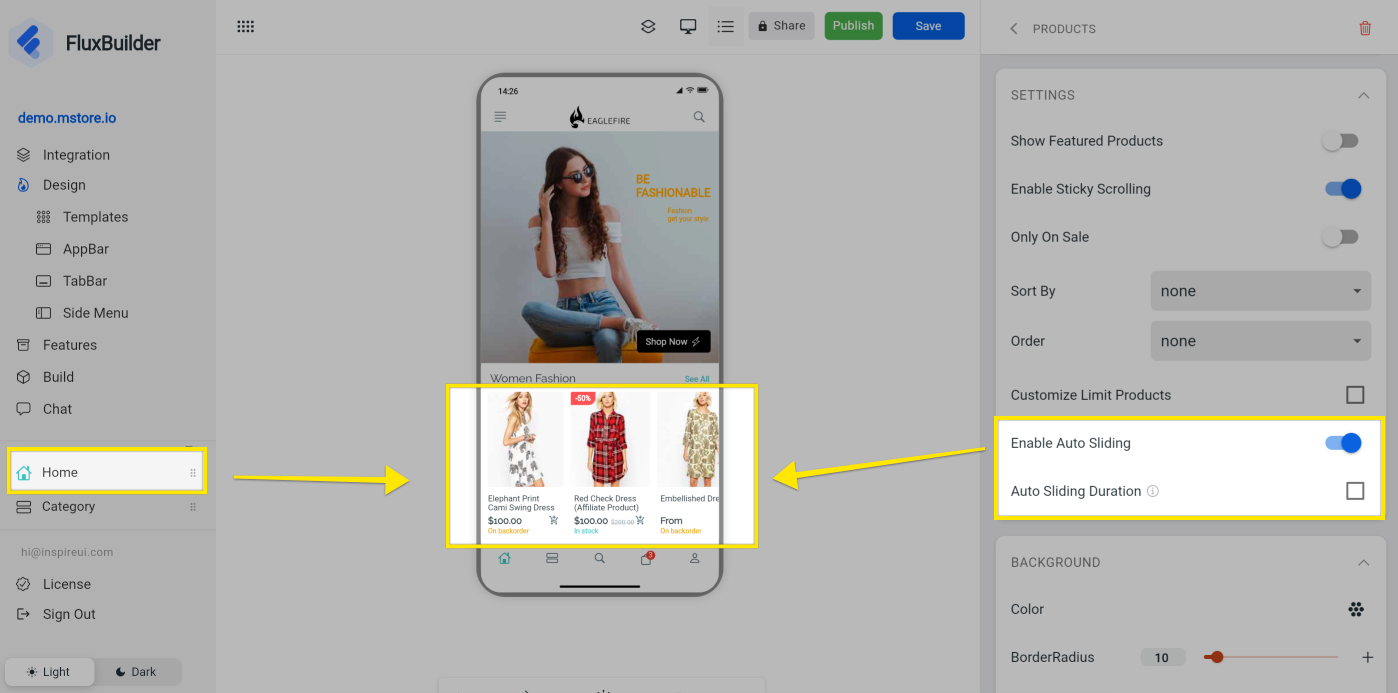This screenshot has height=693, width=1398.
Task: Toggle Show Featured Products switch
Action: click(x=1340, y=141)
